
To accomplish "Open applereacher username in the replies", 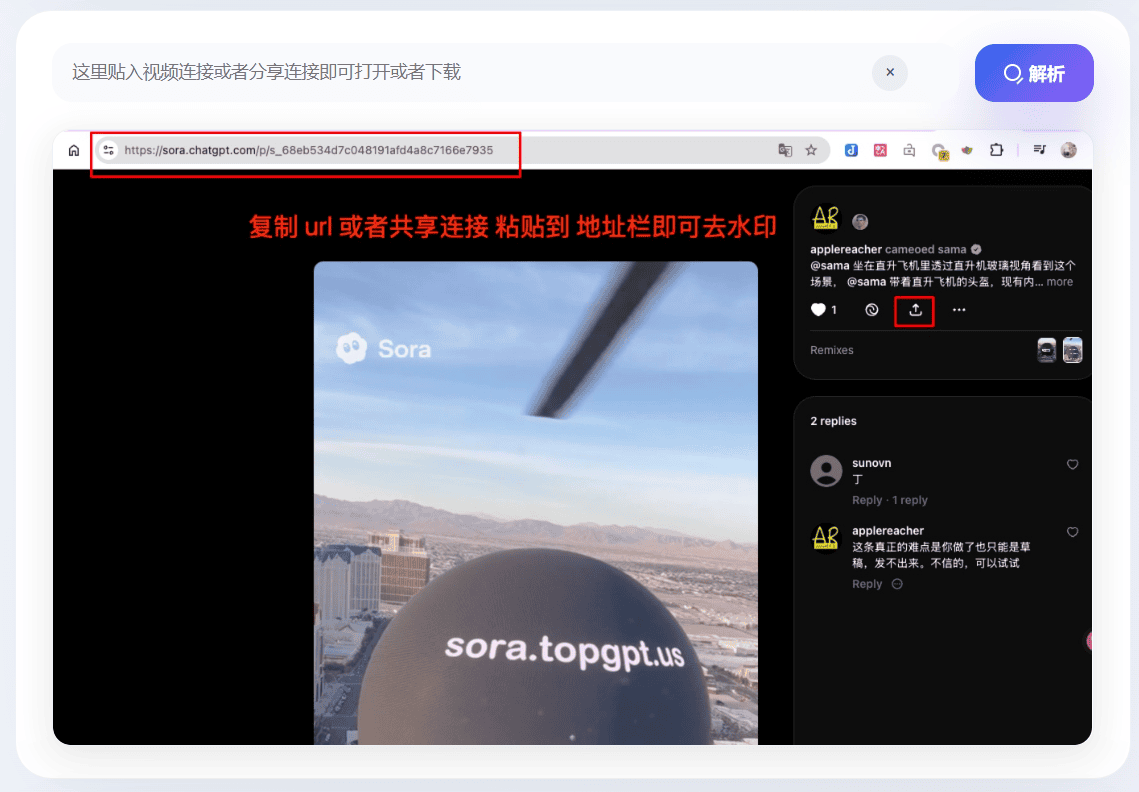I will tap(888, 530).
